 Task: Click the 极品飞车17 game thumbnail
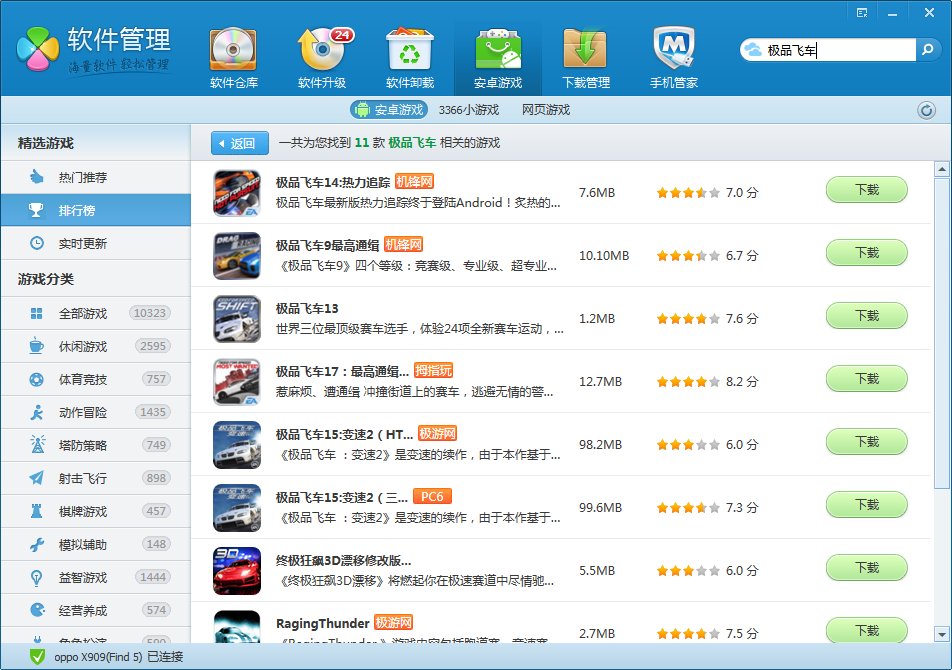237,382
